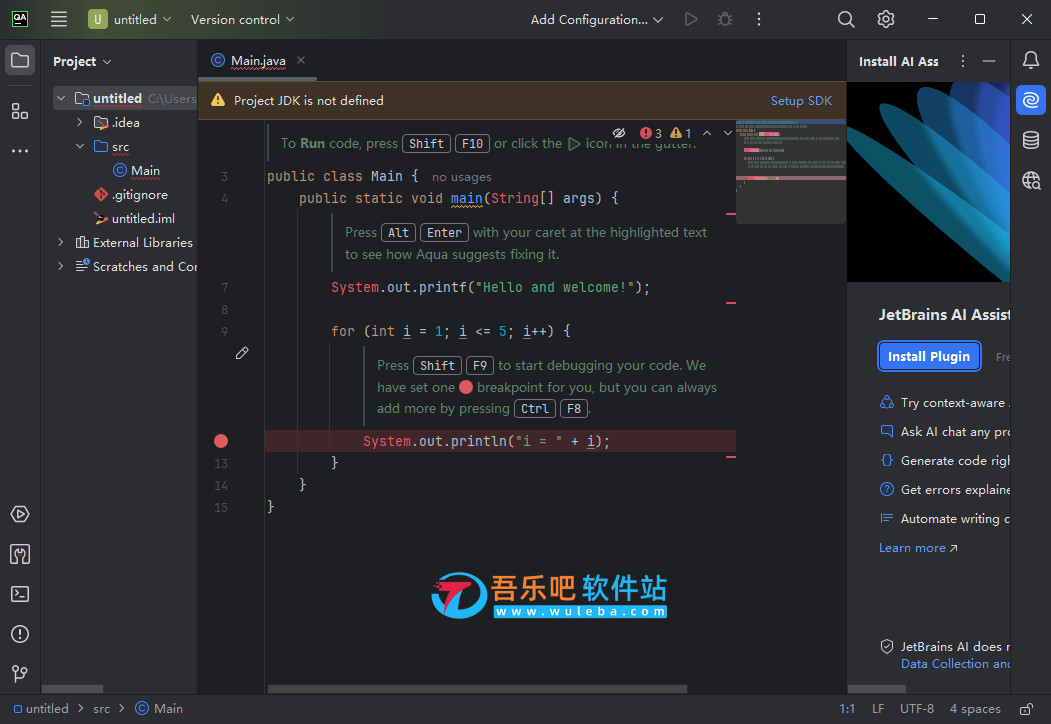Open the Version control dropdown
This screenshot has height=724, width=1051.
tap(243, 19)
